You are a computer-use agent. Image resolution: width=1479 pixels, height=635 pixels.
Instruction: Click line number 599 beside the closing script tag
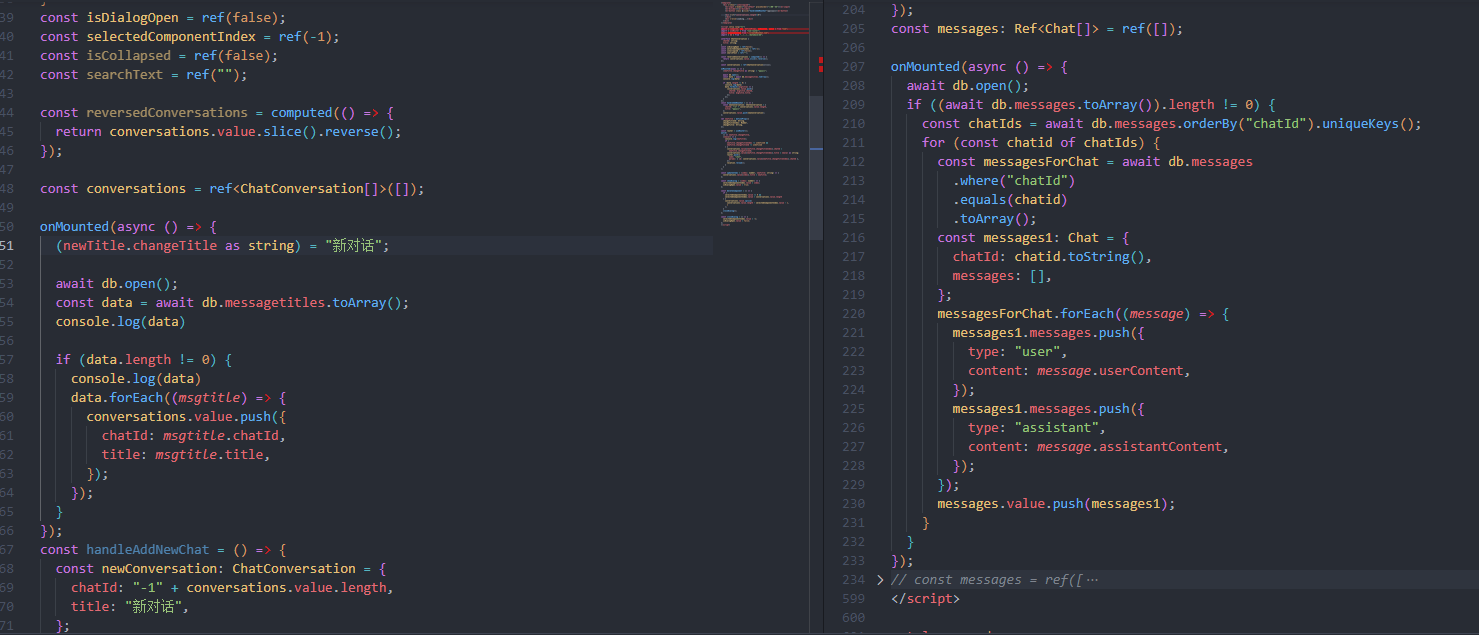coord(853,599)
